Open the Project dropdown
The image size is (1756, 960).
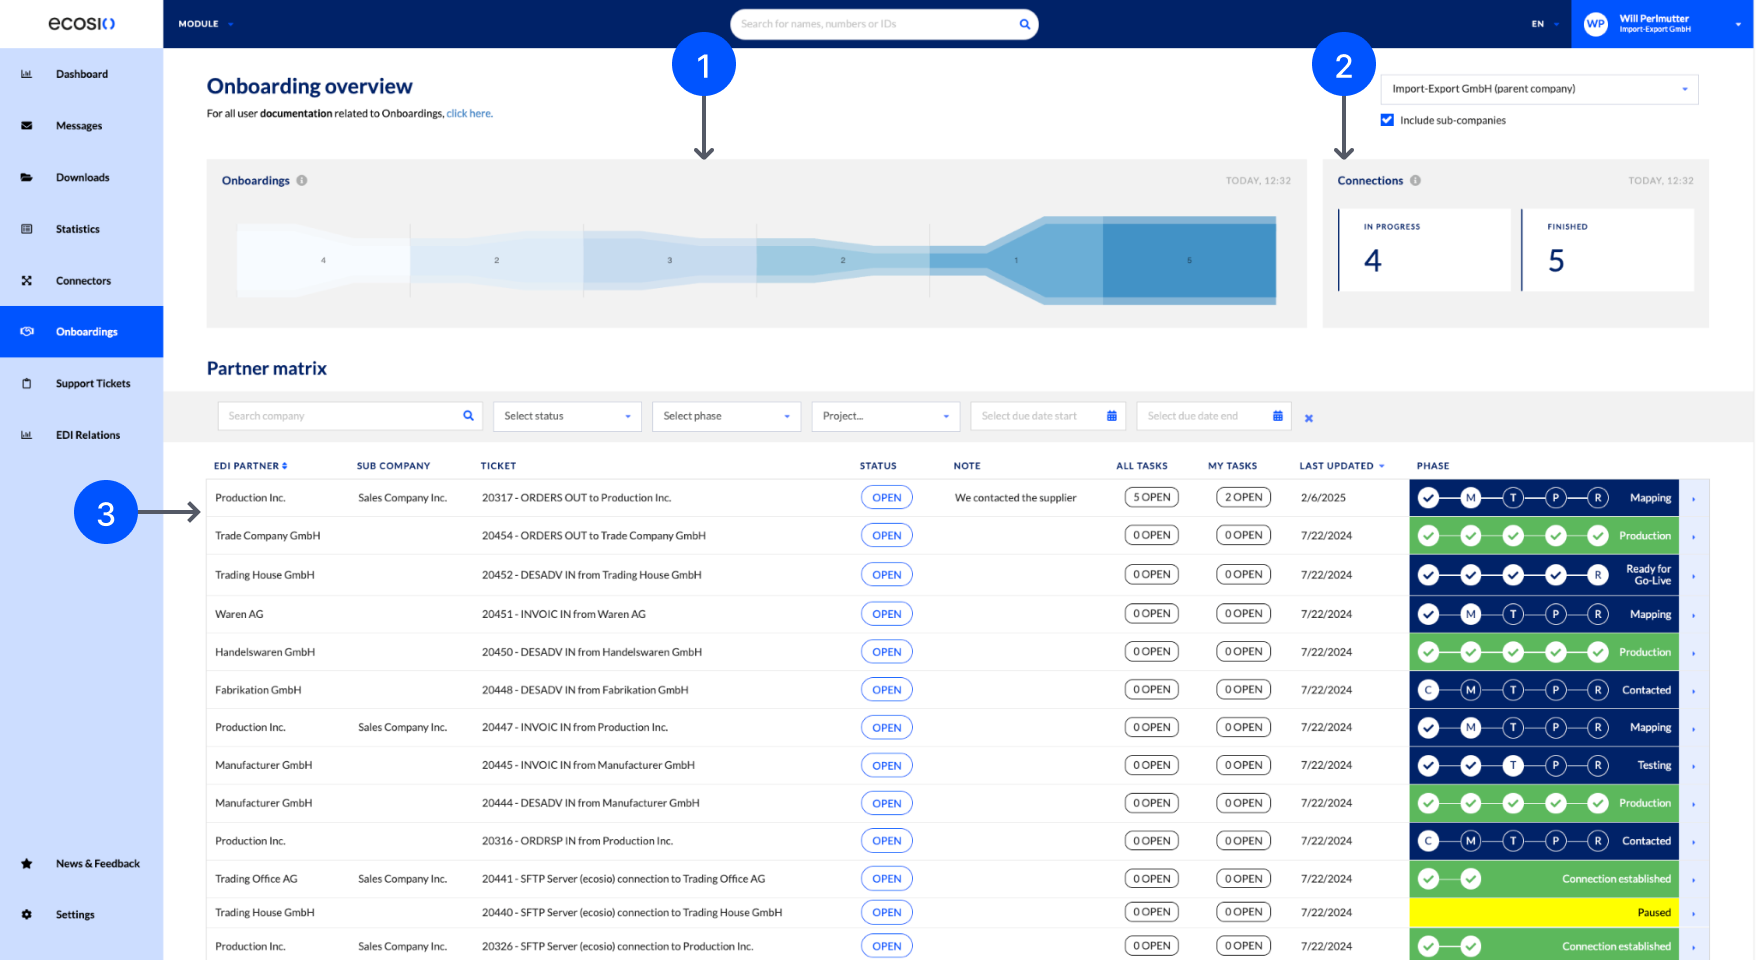pyautogui.click(x=885, y=416)
